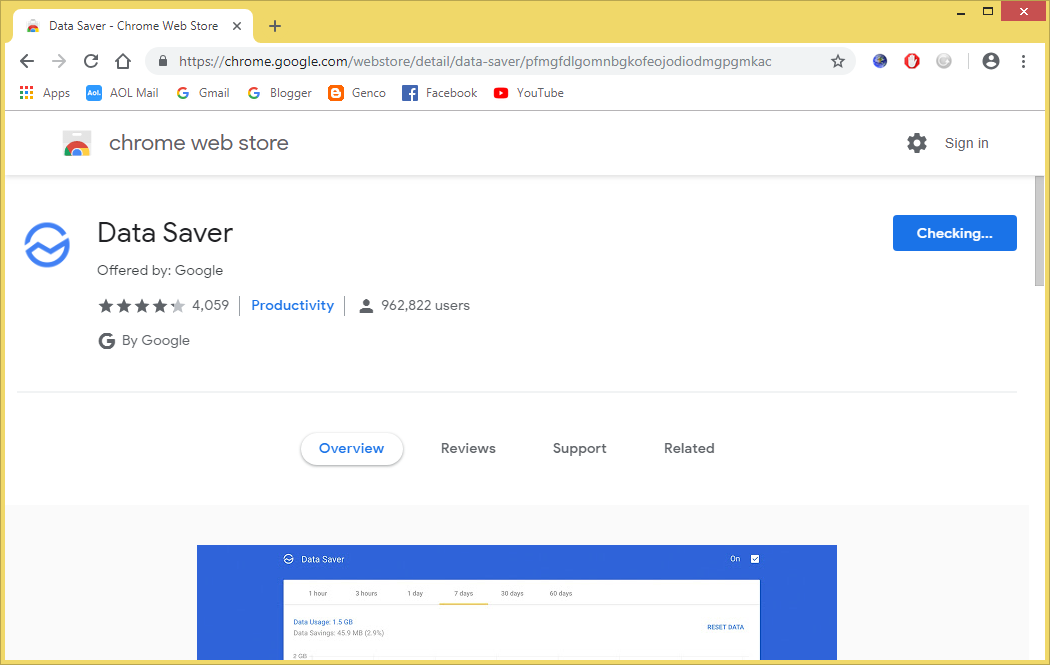Viewport: 1050px width, 665px height.
Task: Click the blue Checking... button
Action: (x=954, y=232)
